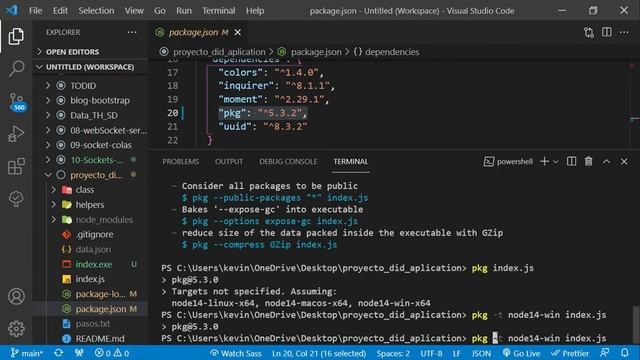Start Go Live server from status bar
The height and width of the screenshot is (360, 640).
point(521,353)
